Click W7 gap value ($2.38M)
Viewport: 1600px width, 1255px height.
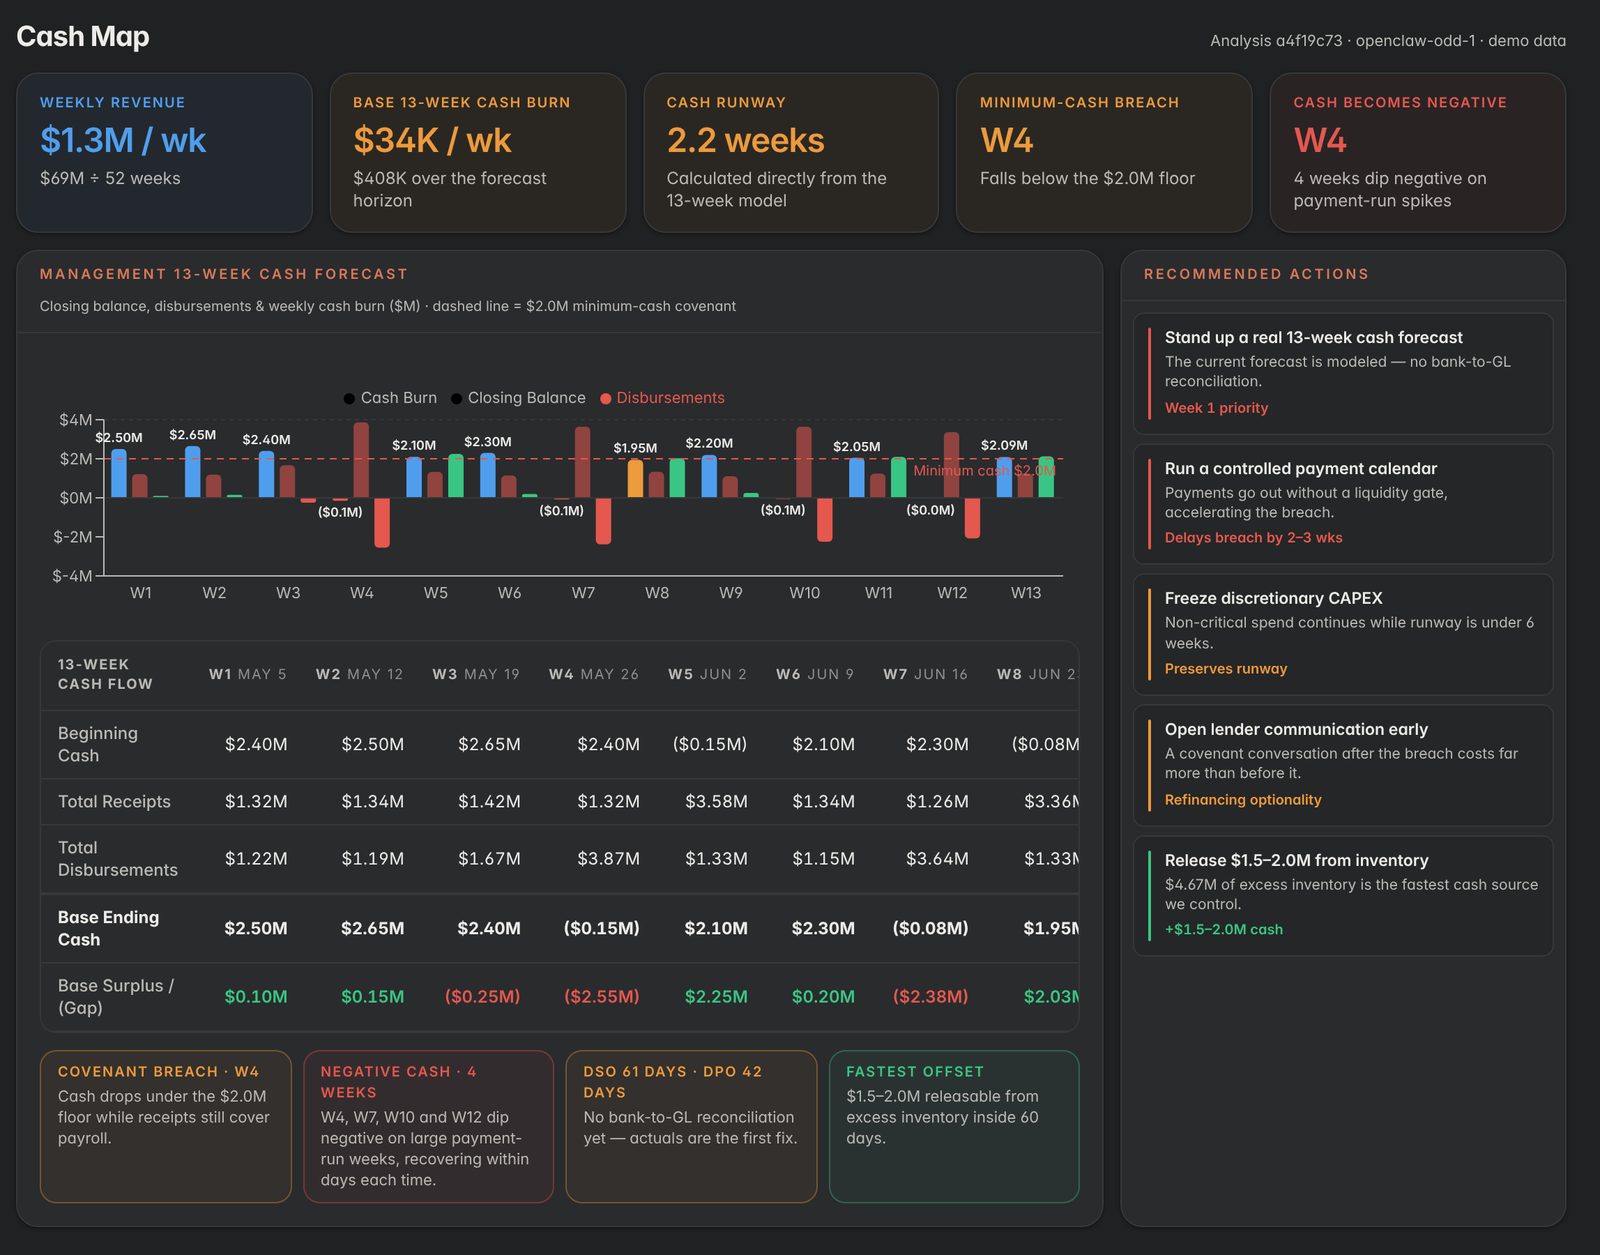click(931, 997)
